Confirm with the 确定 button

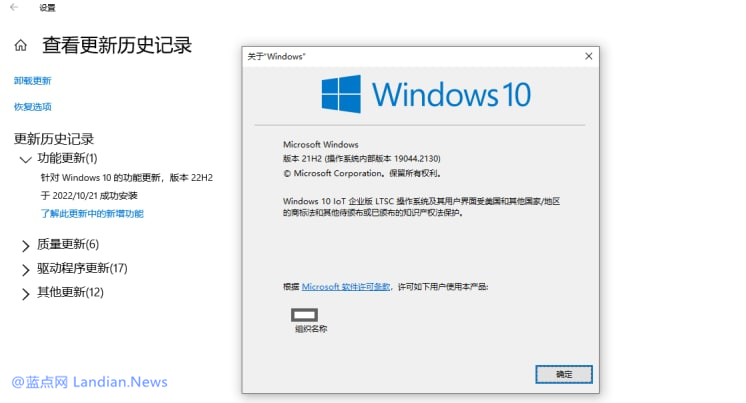(564, 374)
